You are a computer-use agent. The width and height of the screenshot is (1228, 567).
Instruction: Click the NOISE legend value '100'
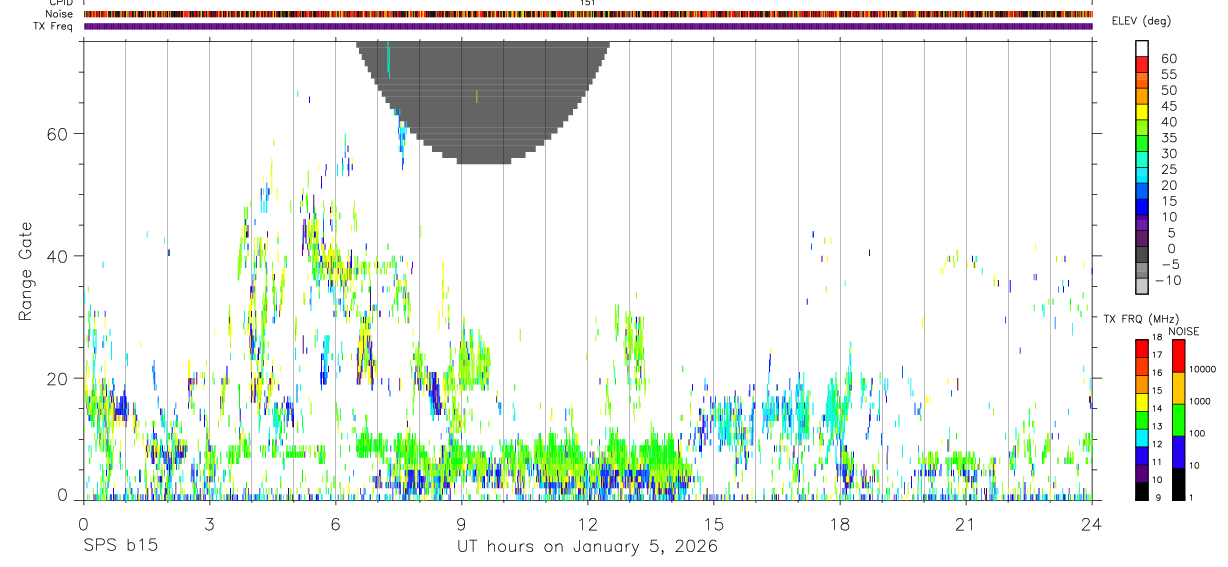(1197, 433)
